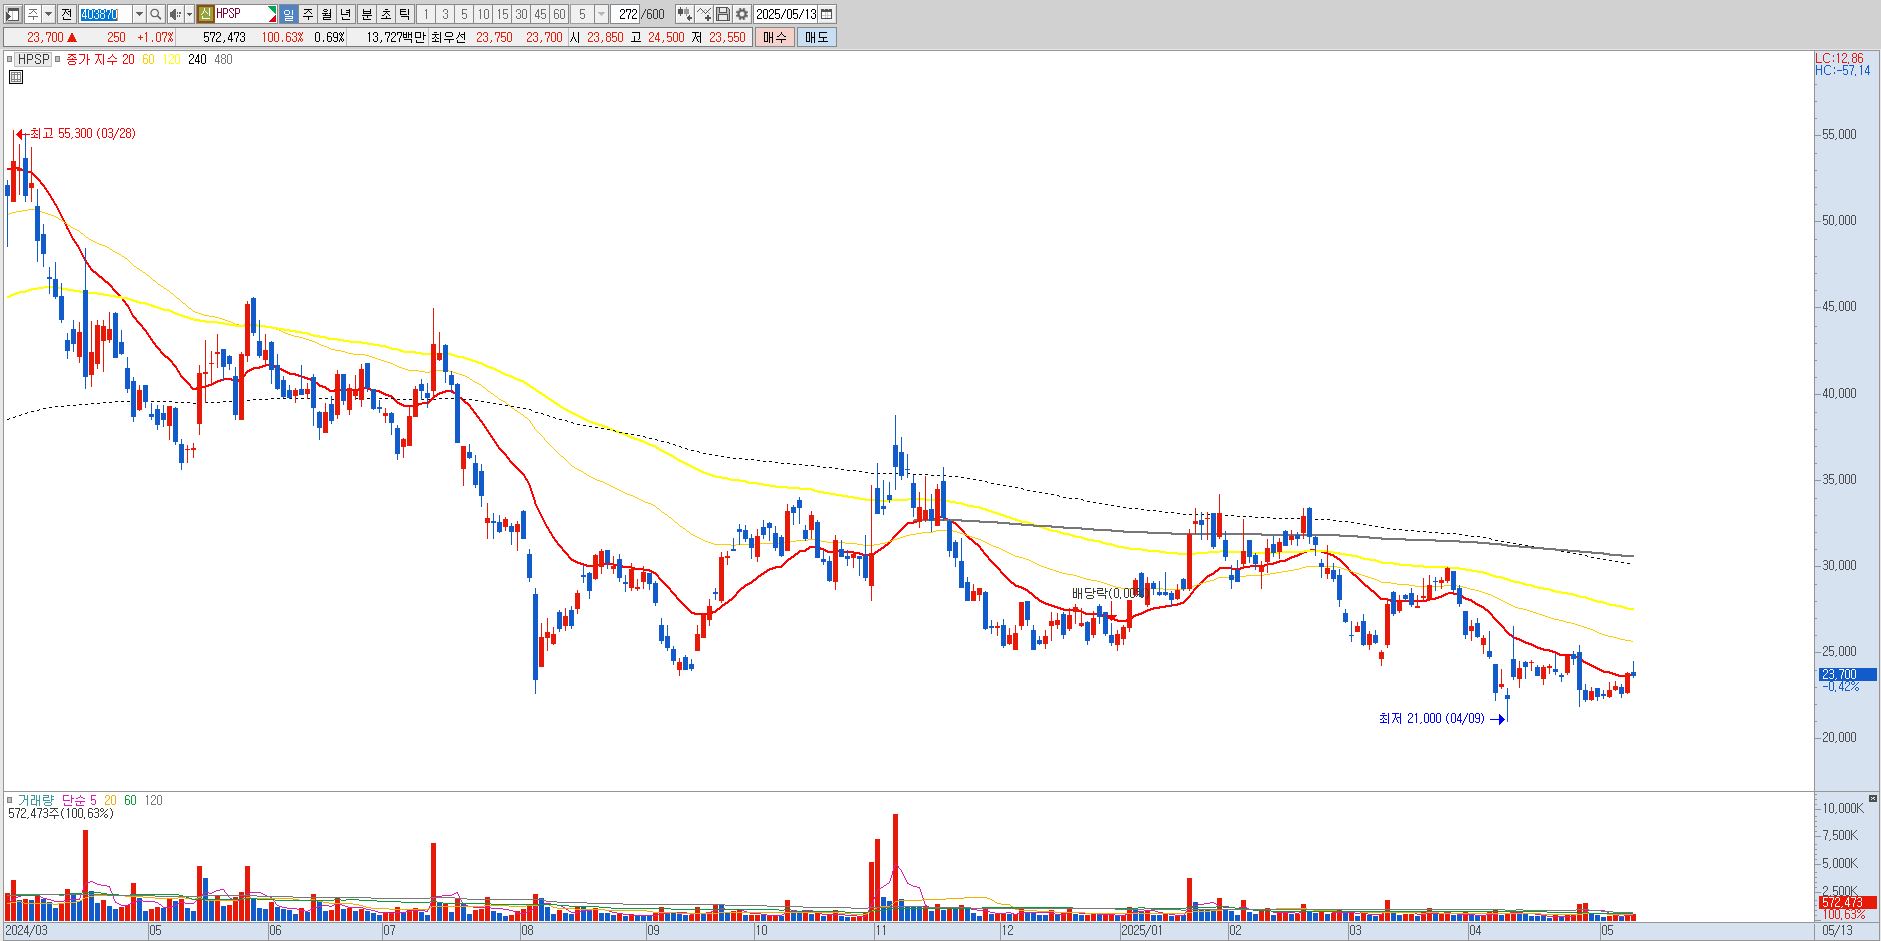Screen dimensions: 1881x941
Task: Switch to the 틱 tick period
Action: pos(404,14)
